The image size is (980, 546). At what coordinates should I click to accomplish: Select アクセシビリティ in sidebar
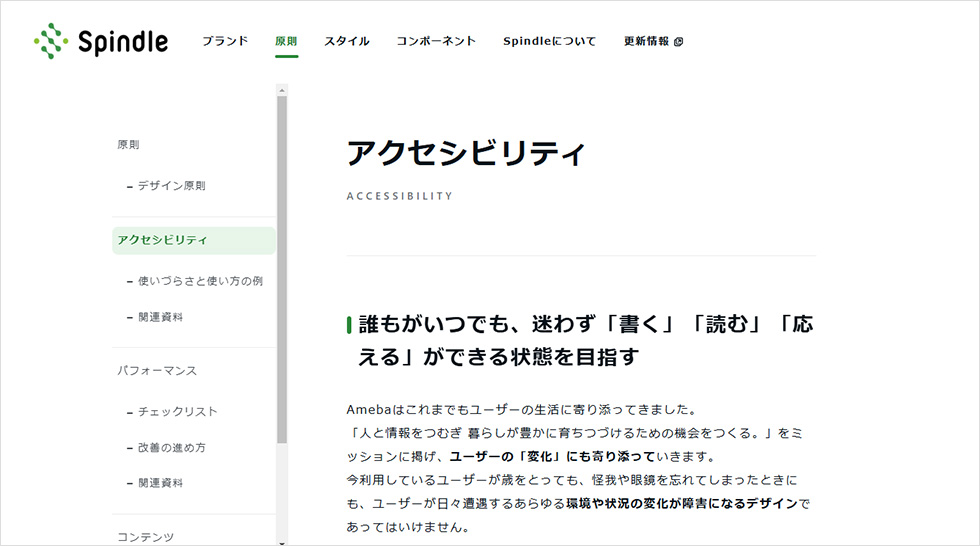194,240
